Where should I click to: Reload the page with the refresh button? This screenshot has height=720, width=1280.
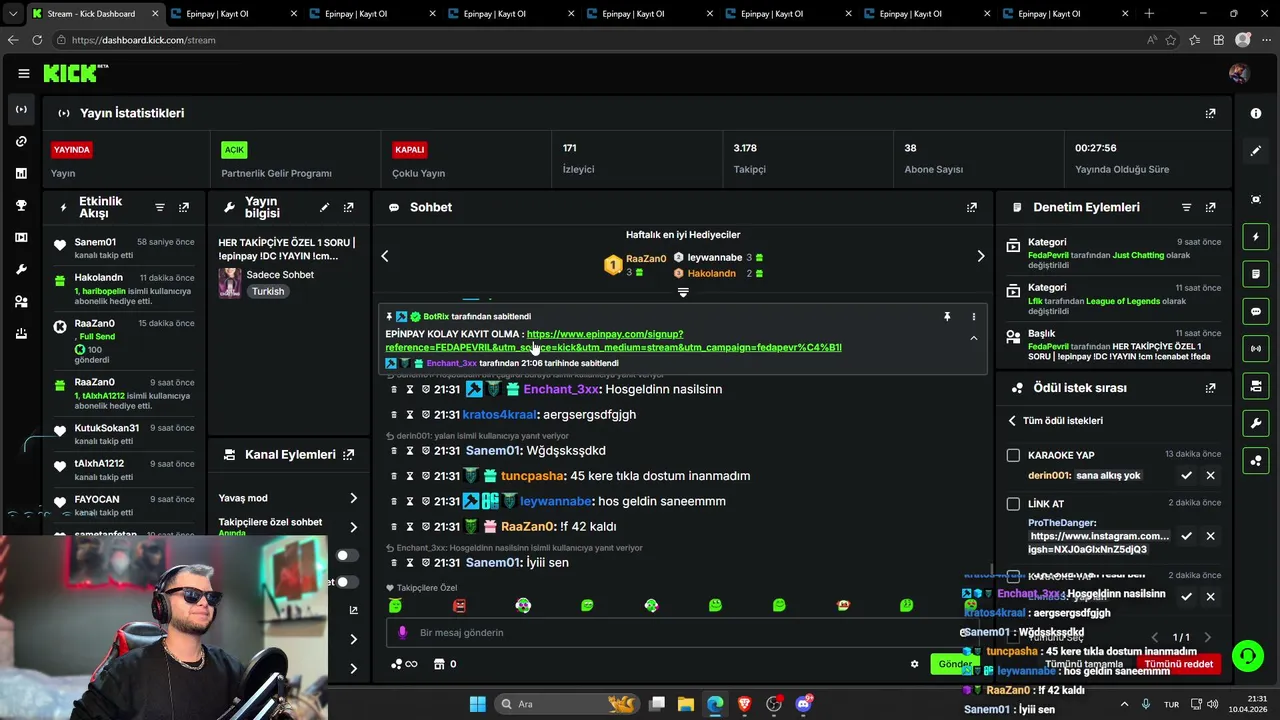click(37, 40)
